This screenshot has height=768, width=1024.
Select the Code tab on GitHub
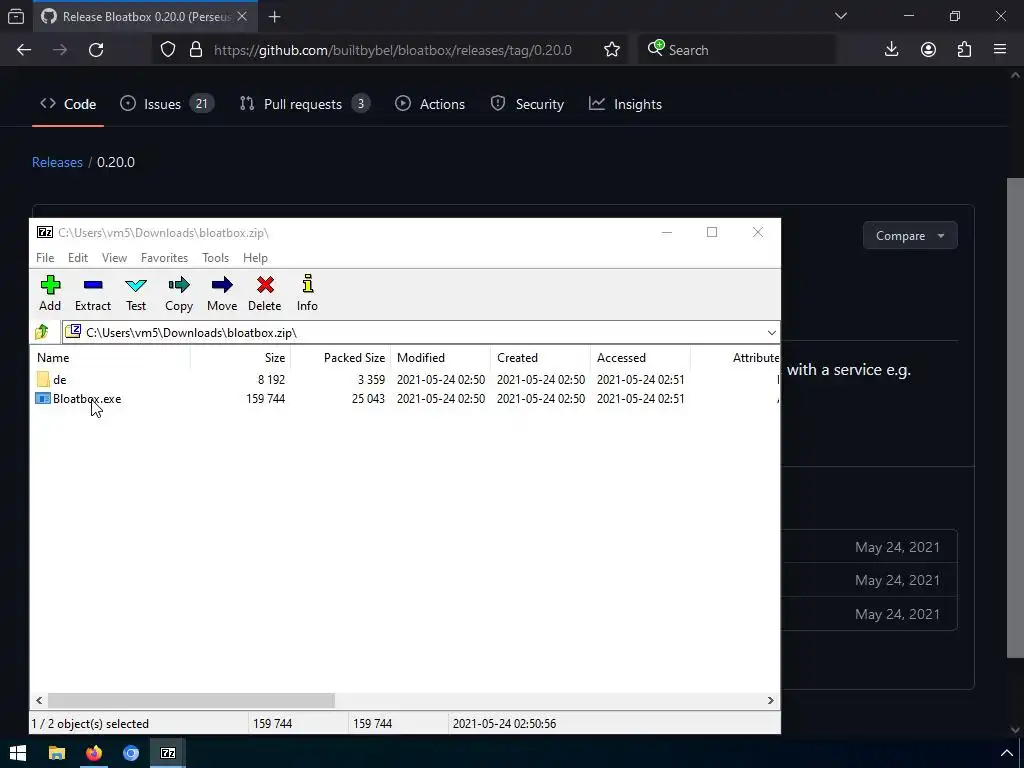[x=68, y=104]
